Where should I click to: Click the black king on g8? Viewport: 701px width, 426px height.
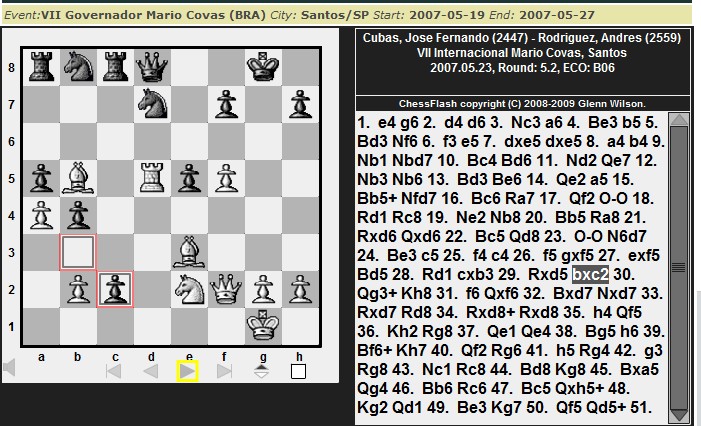[264, 67]
